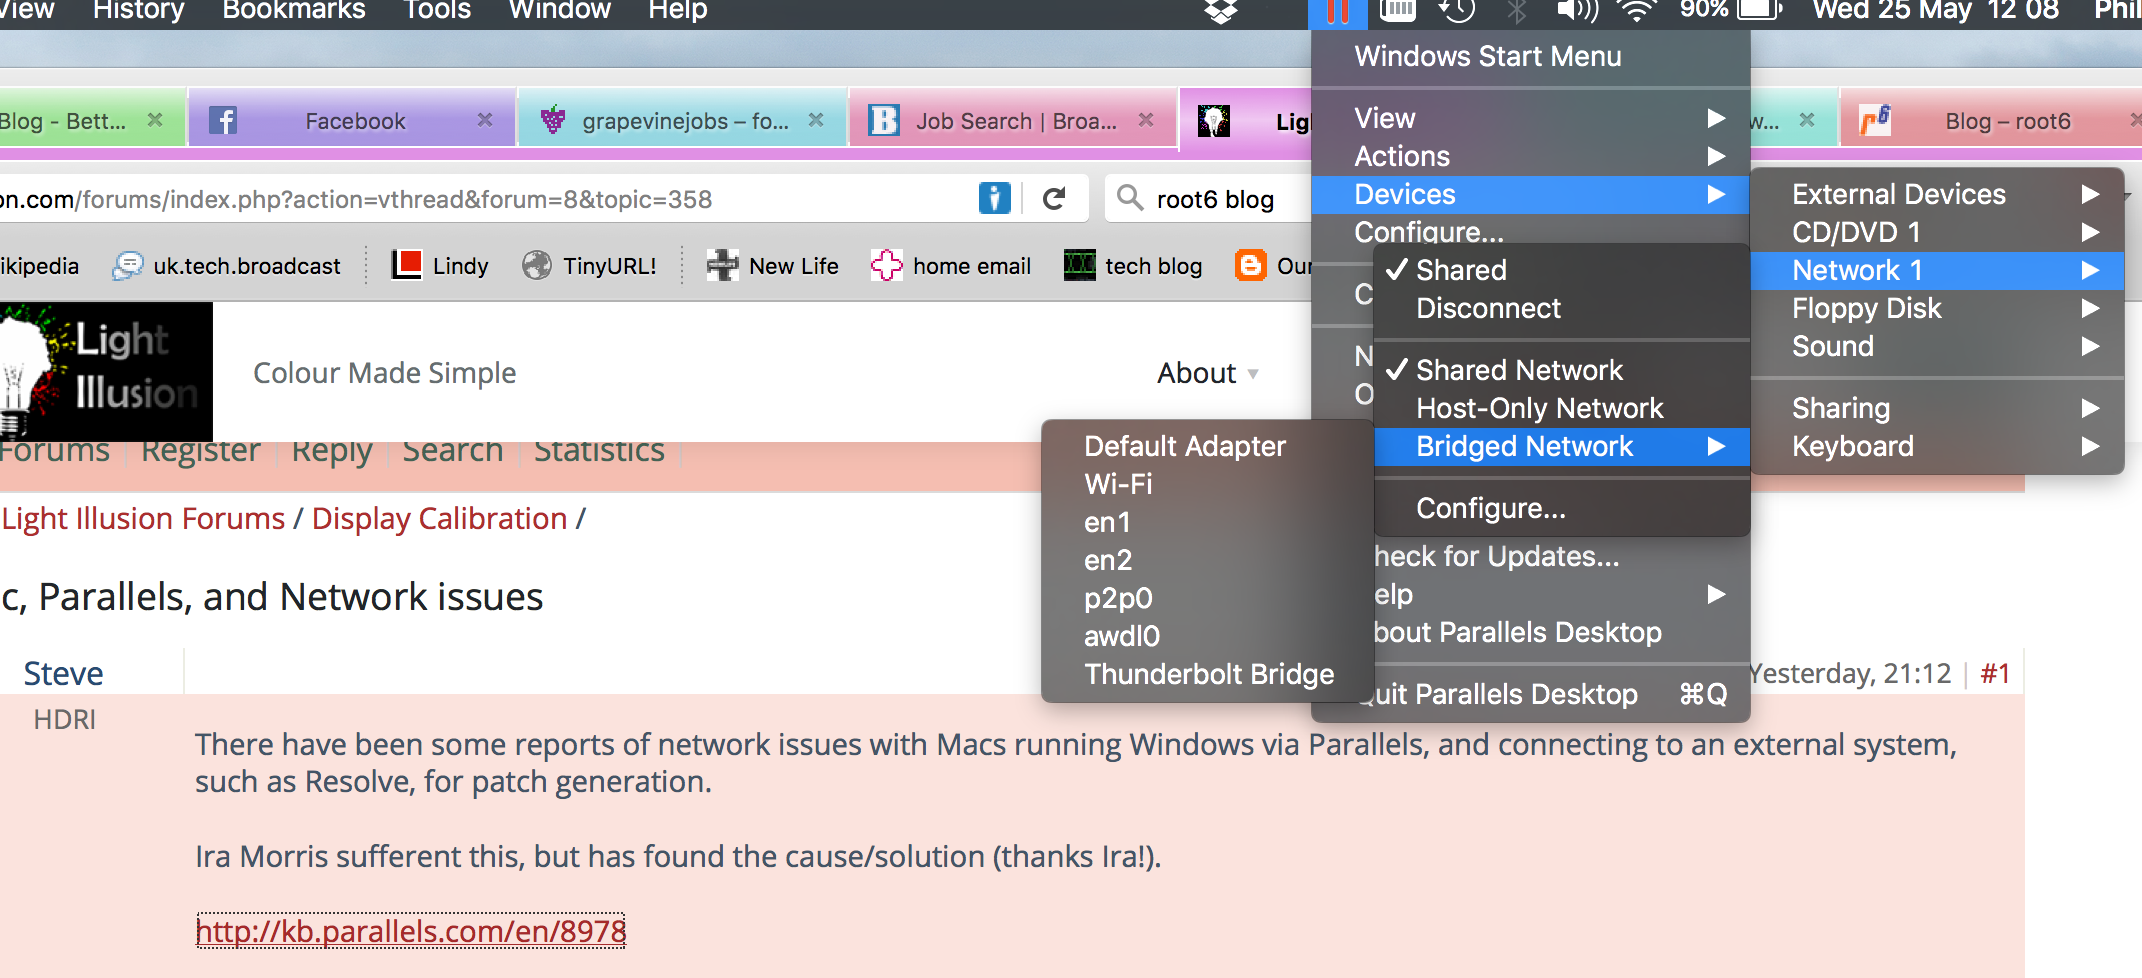Expand External Devices submenu

coord(1937,194)
